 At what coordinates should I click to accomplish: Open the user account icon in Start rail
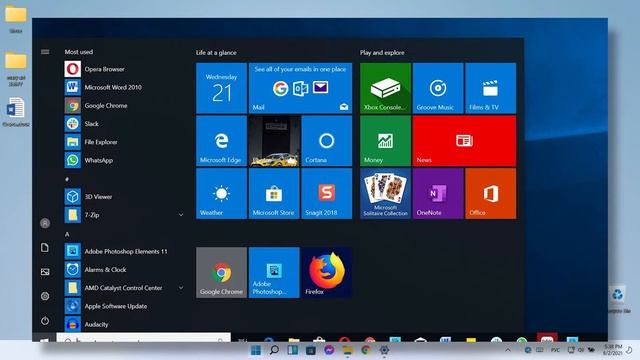(x=45, y=223)
